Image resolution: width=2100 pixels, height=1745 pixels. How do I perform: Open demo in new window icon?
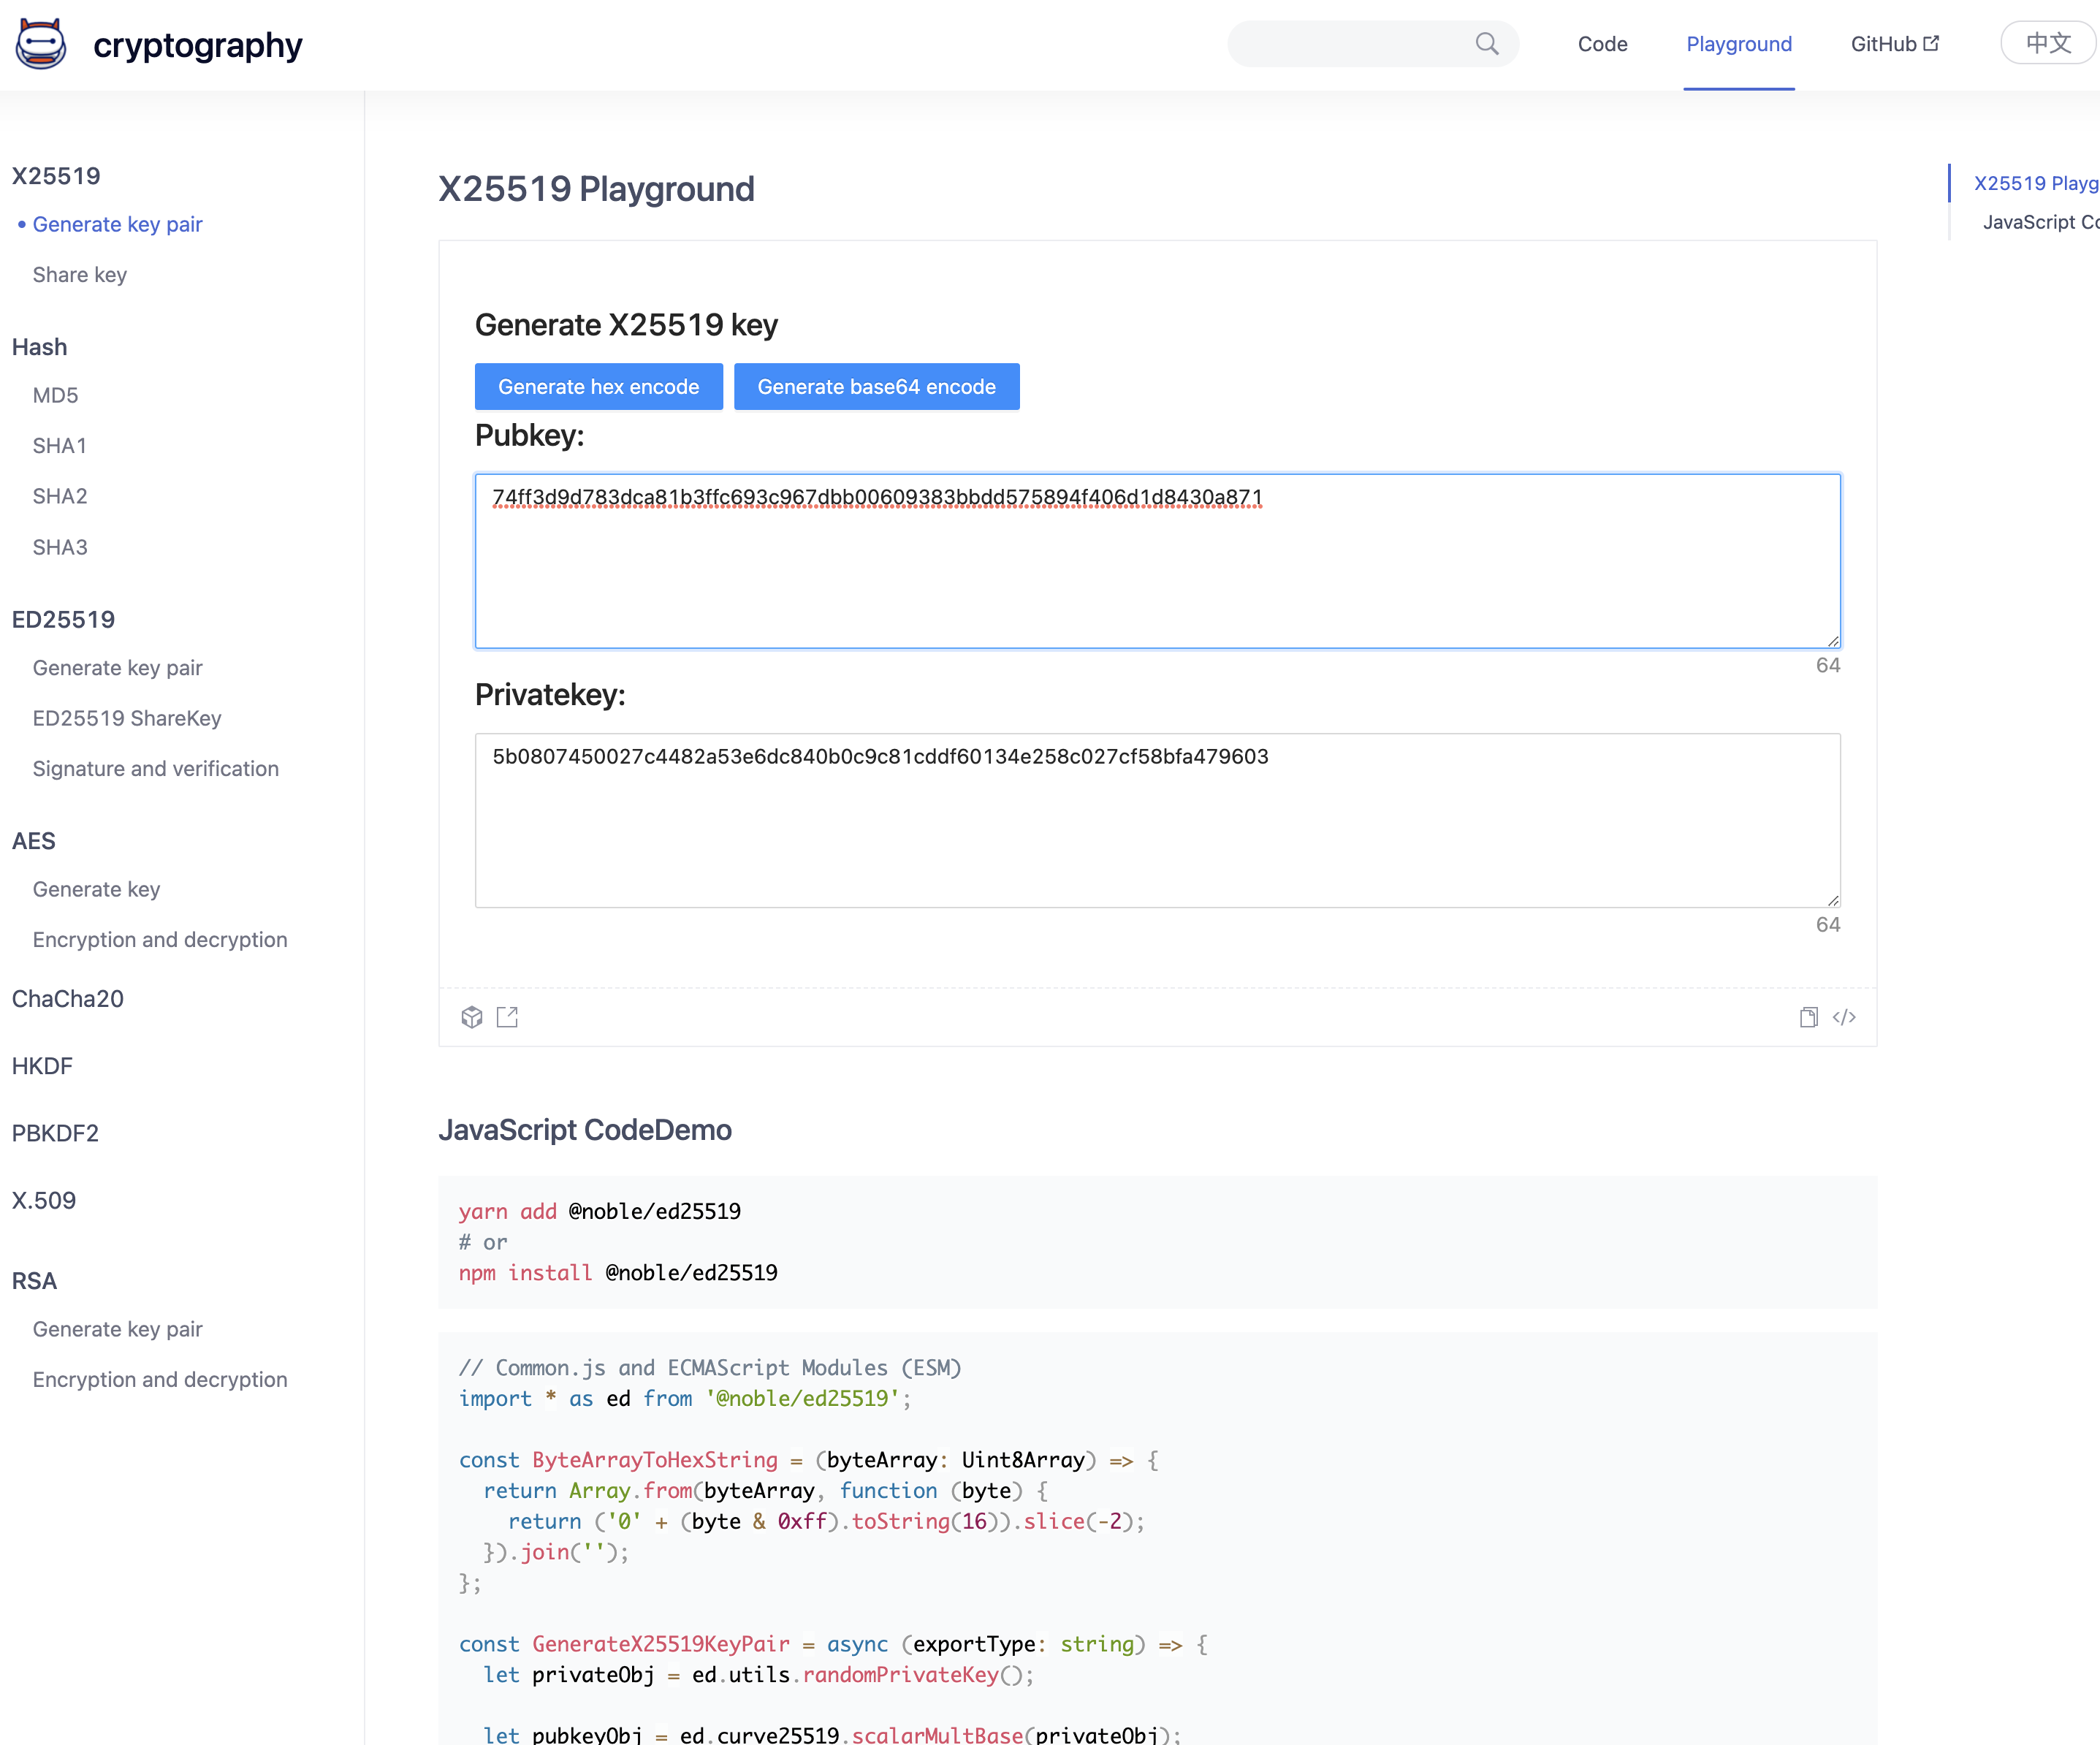(x=507, y=1017)
